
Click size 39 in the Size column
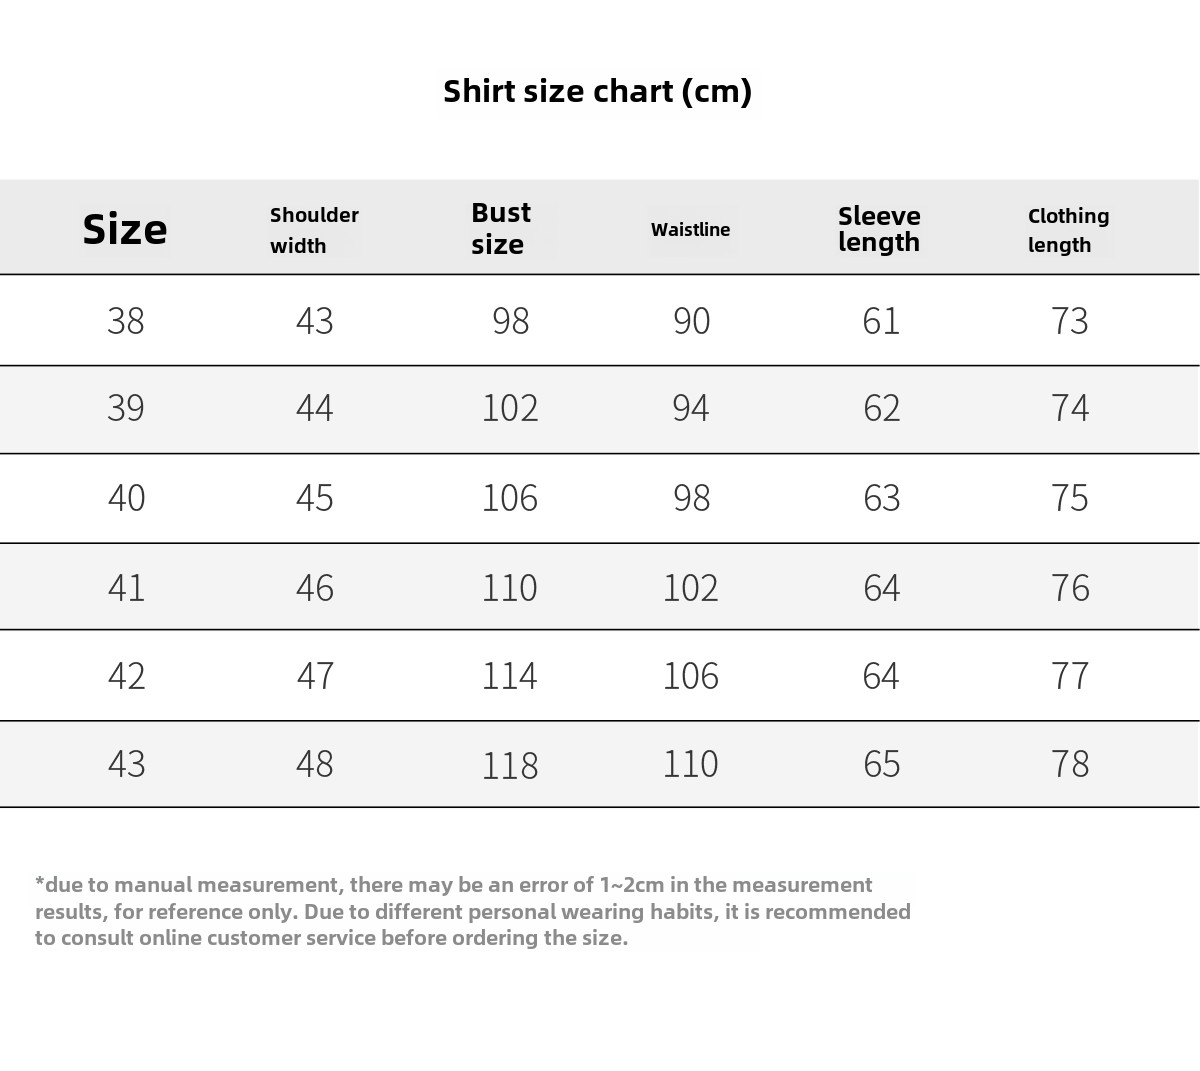[x=126, y=408]
